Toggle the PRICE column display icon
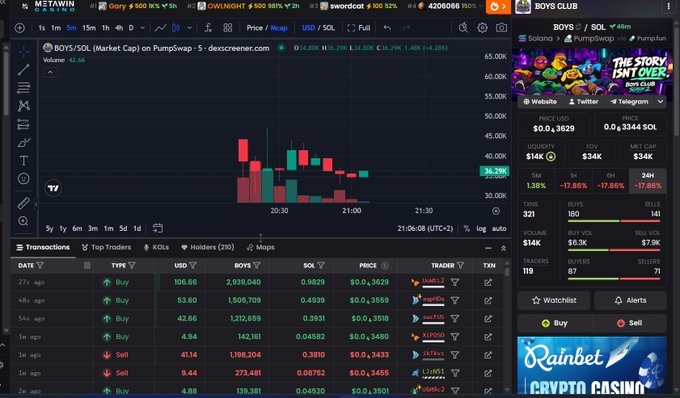Screen dimensions: 680x398 click(385, 265)
